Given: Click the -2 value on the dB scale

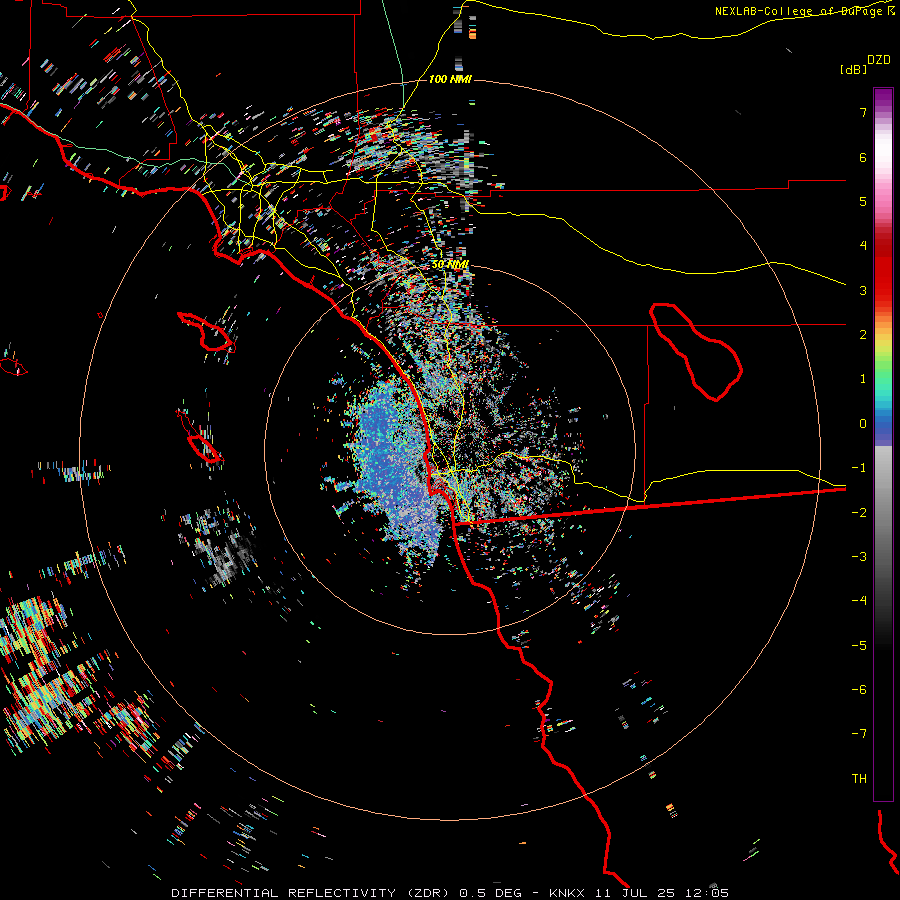Looking at the screenshot, I should [859, 512].
